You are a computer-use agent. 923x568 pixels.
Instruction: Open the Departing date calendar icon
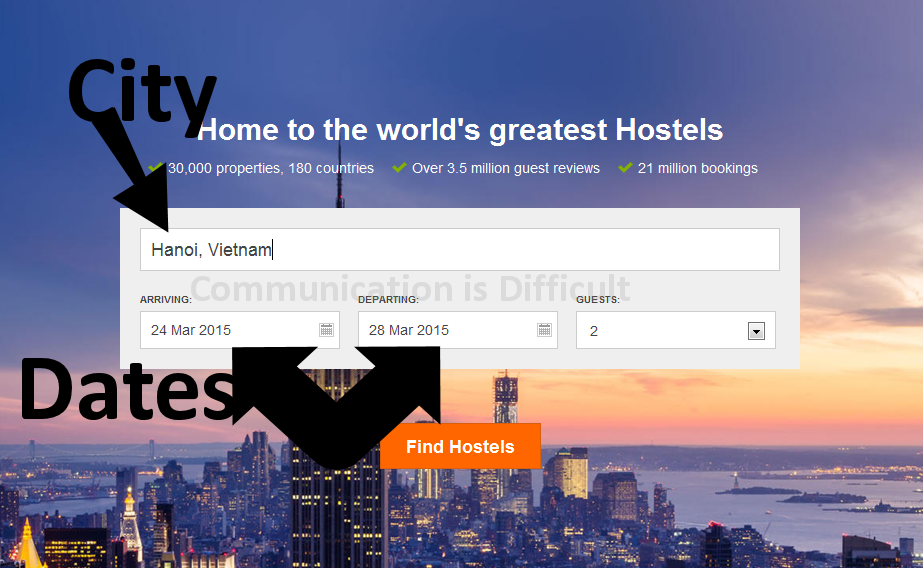(x=544, y=330)
